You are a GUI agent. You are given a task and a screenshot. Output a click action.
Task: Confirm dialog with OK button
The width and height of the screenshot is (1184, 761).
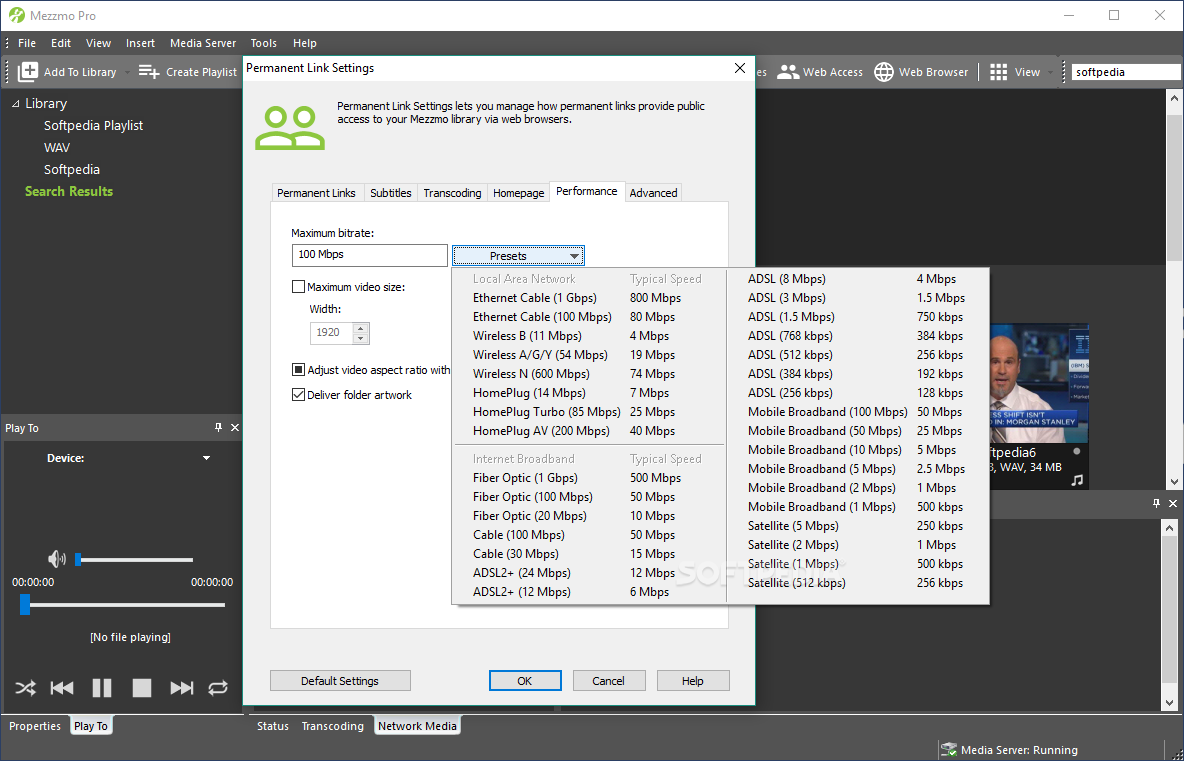pyautogui.click(x=525, y=681)
